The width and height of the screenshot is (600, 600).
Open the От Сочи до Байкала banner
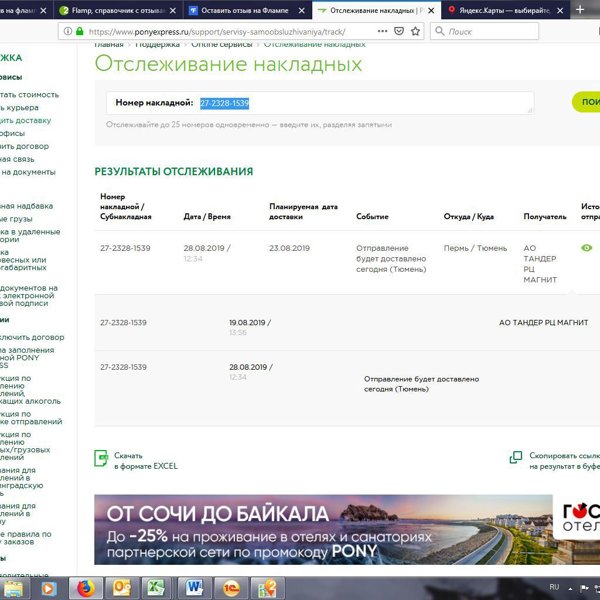point(347,530)
